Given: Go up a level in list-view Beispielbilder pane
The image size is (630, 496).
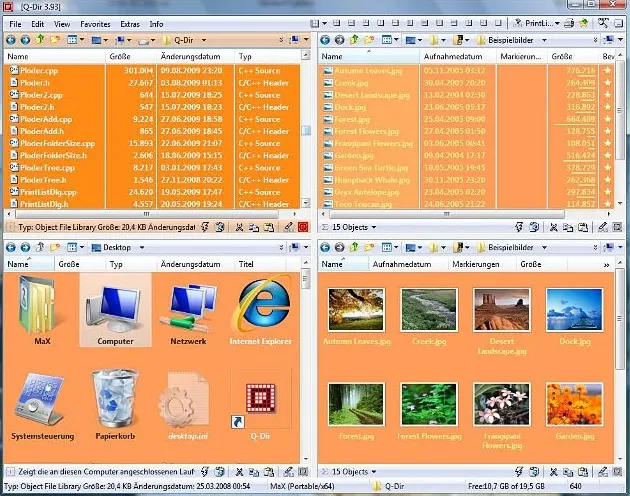Looking at the screenshot, I should pyautogui.click(x=354, y=39).
